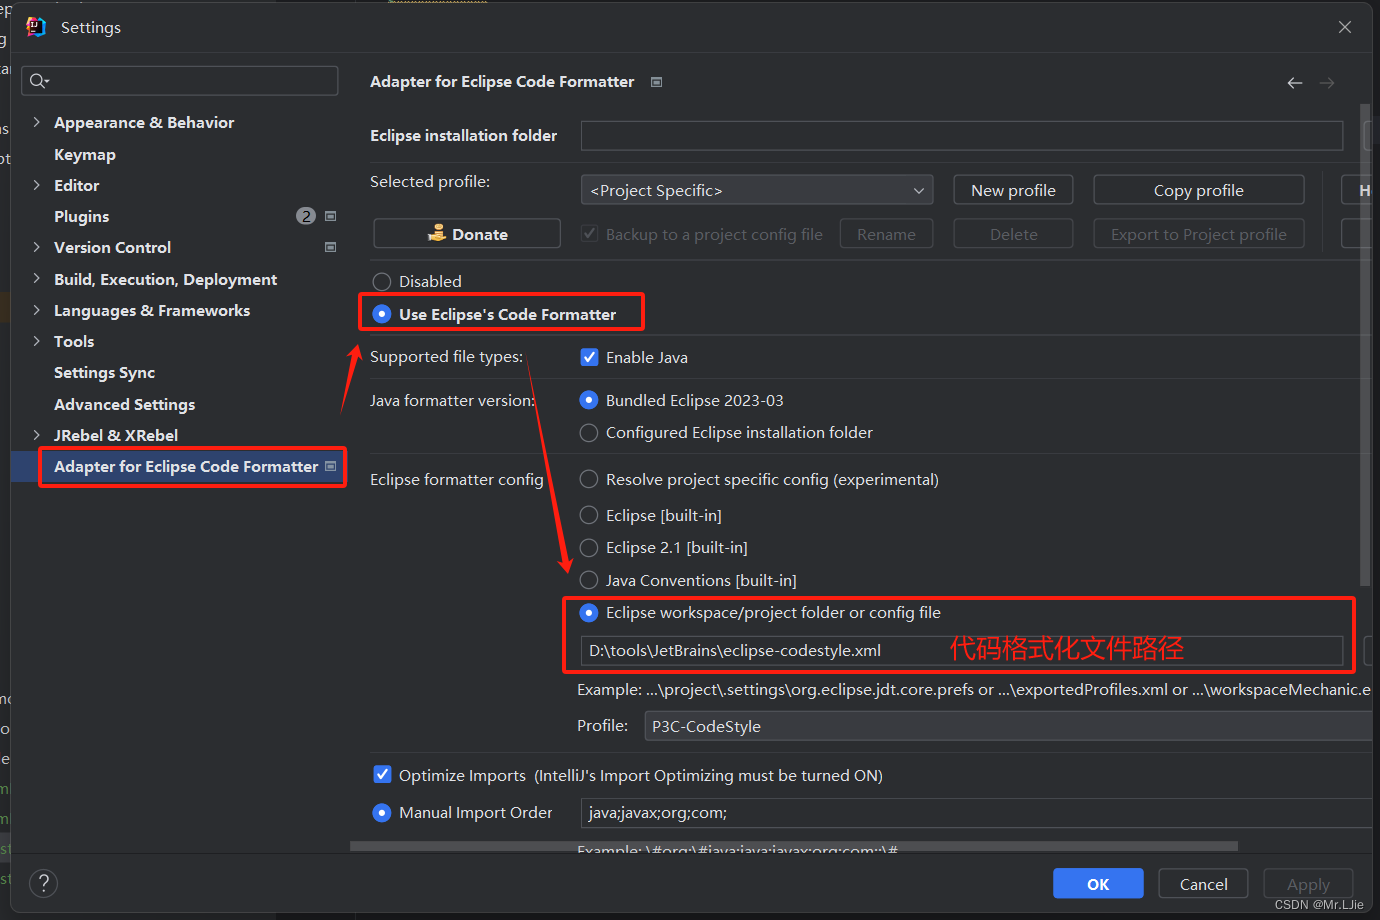Select Resolve project specific config (experimental)
The width and height of the screenshot is (1380, 920).
click(589, 479)
